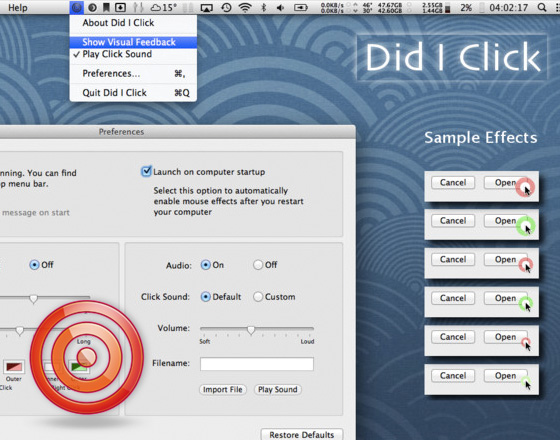
Task: Click the upper slider knob in effects panel
Action: 33,299
